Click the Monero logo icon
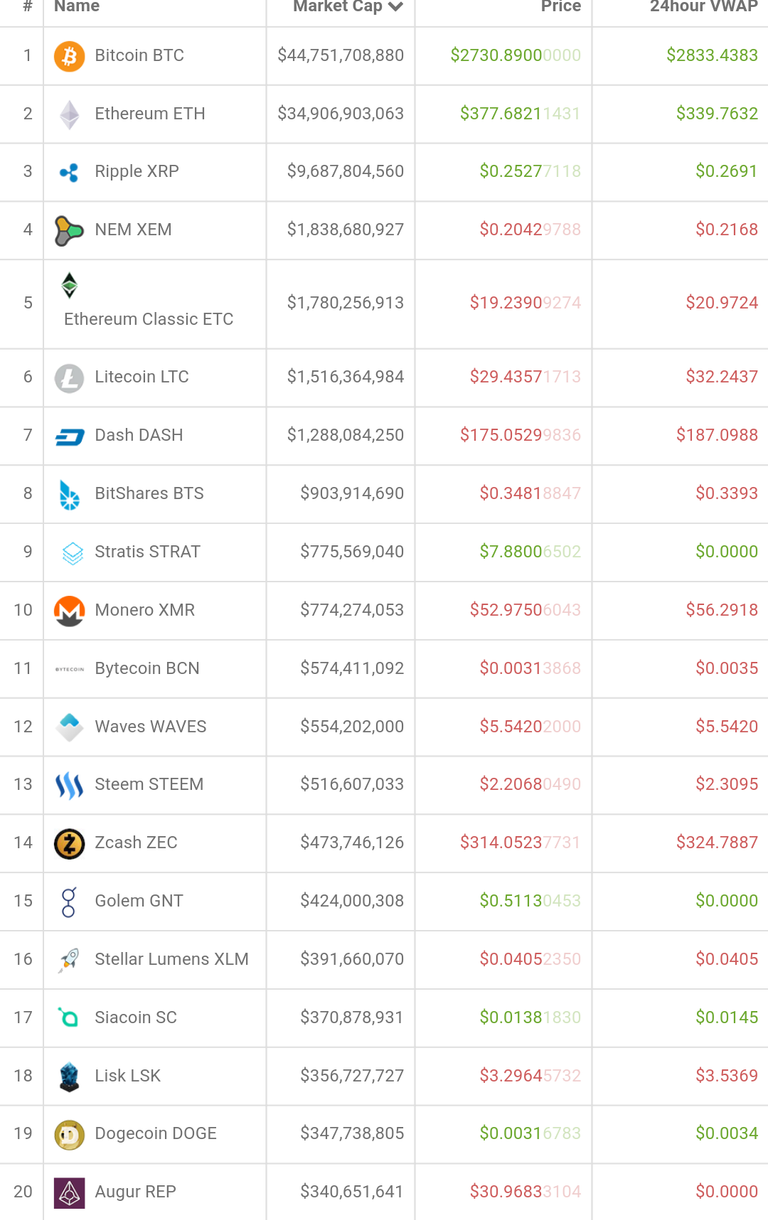 click(69, 610)
